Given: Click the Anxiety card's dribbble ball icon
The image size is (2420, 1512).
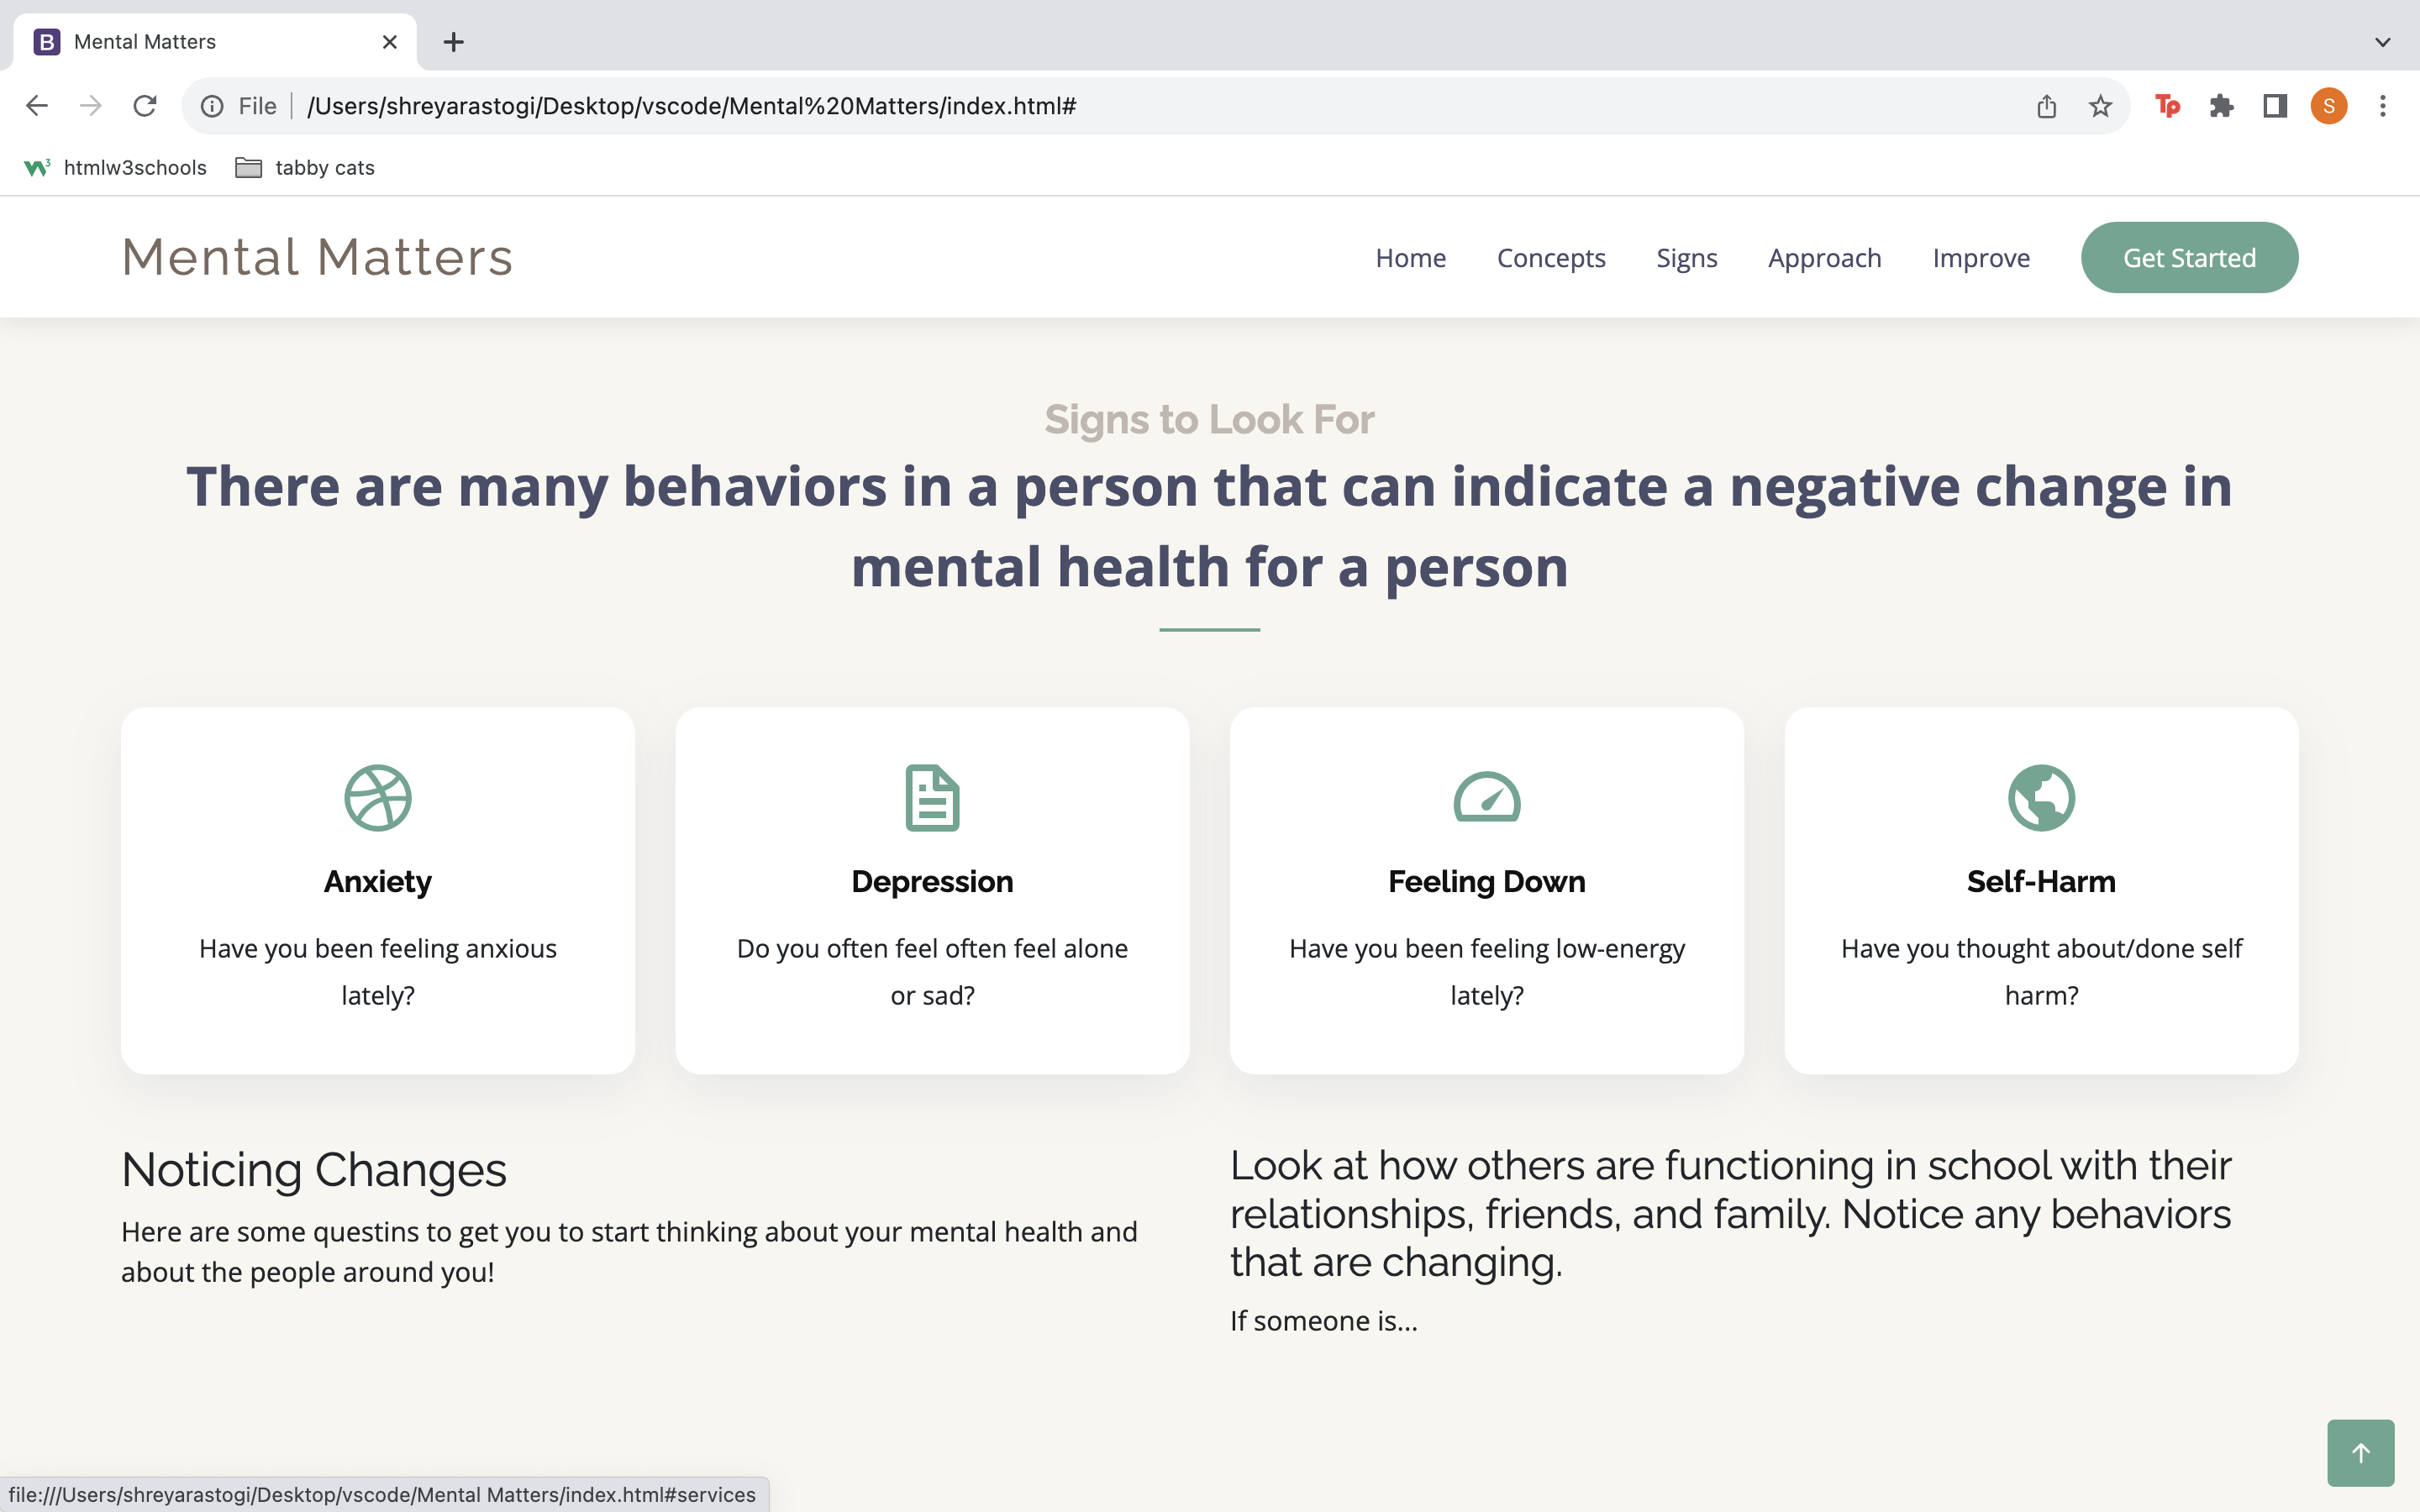Looking at the screenshot, I should (377, 797).
